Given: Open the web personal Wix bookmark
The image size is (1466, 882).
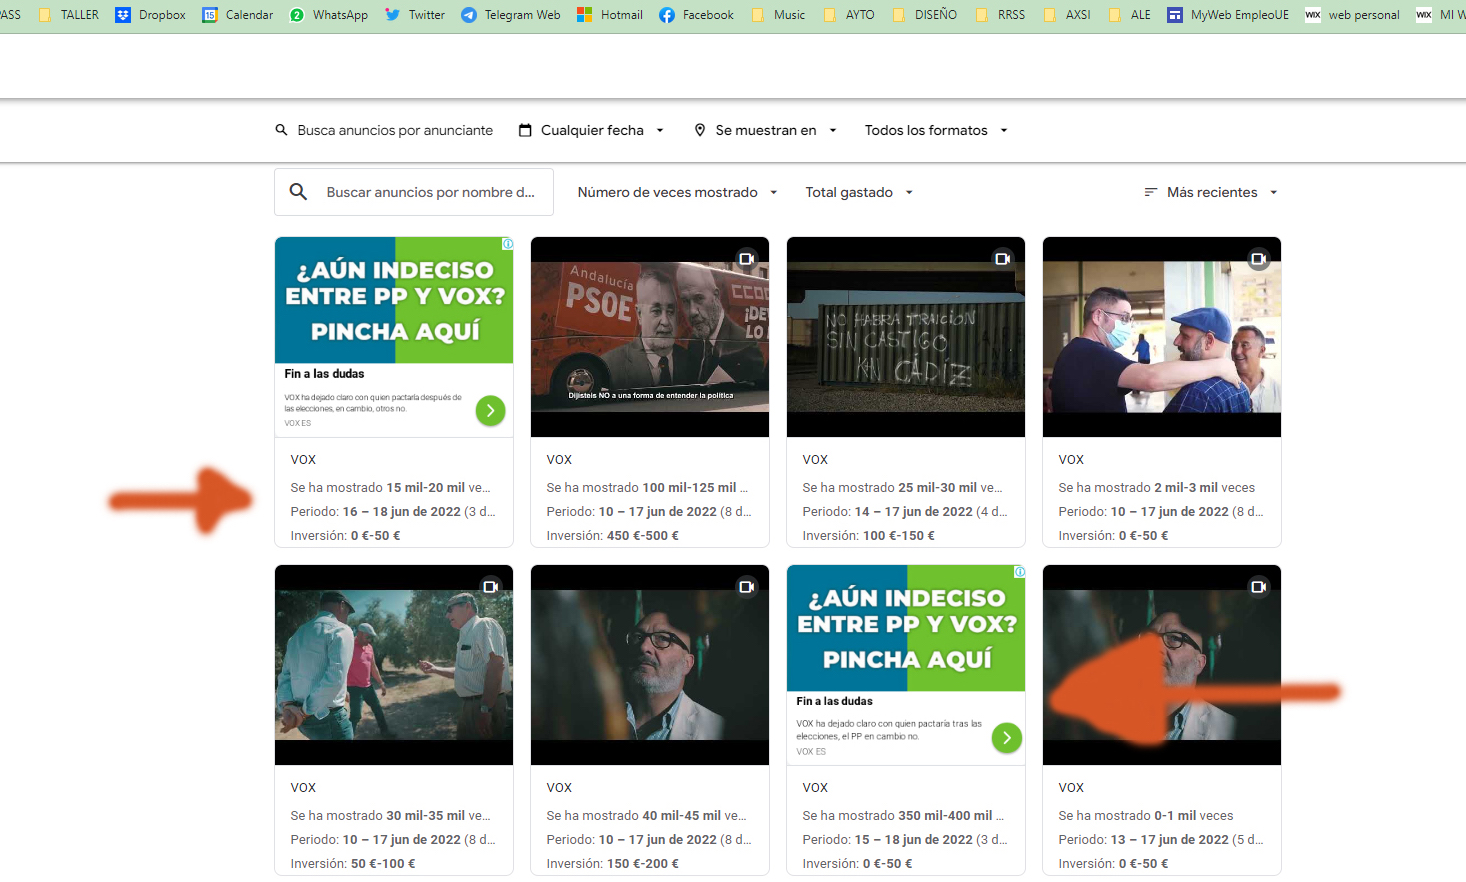Looking at the screenshot, I should coord(1352,15).
